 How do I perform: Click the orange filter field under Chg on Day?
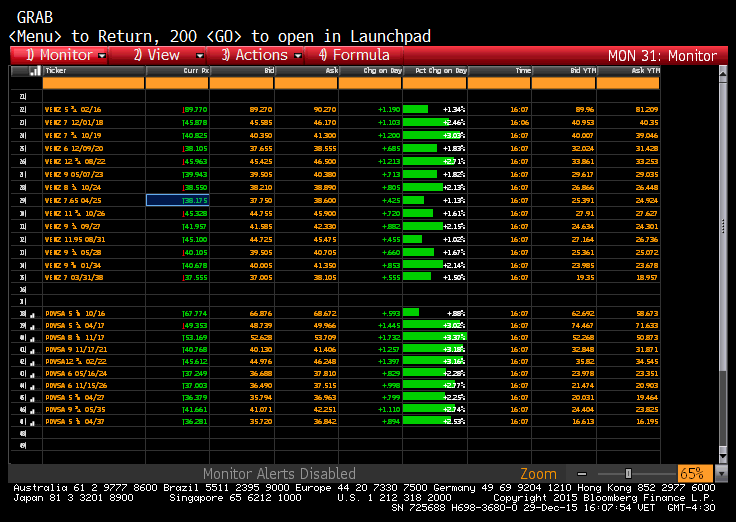pyautogui.click(x=370, y=83)
